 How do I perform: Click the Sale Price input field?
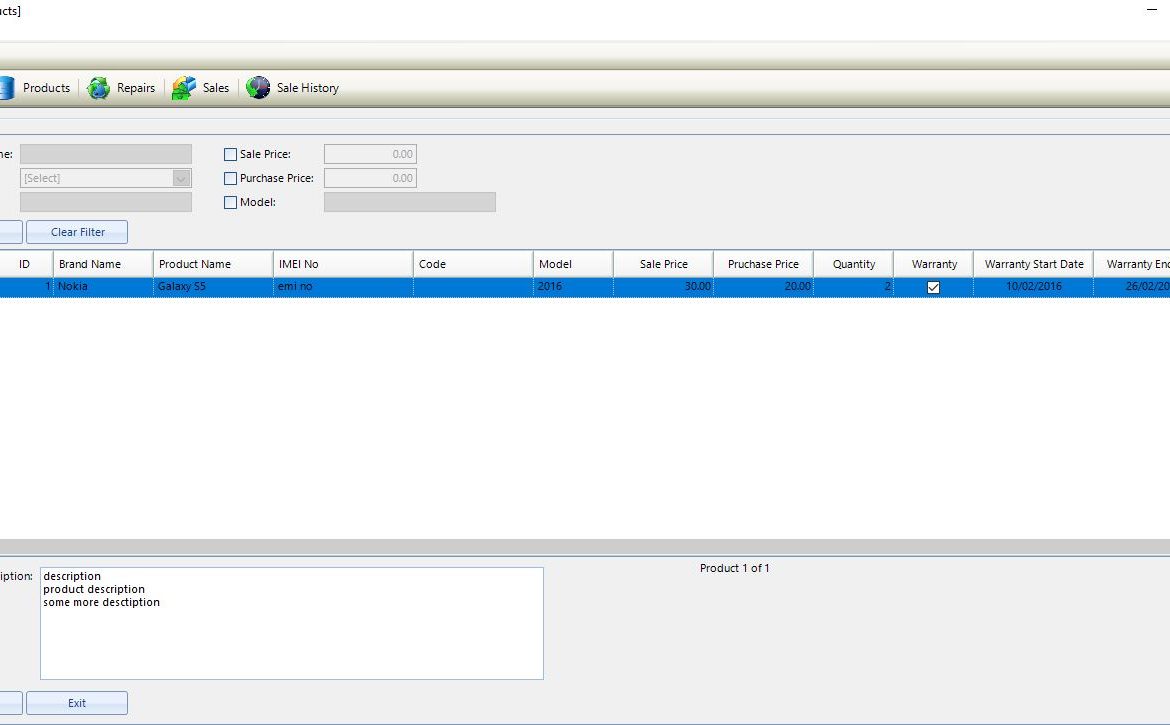pos(370,155)
